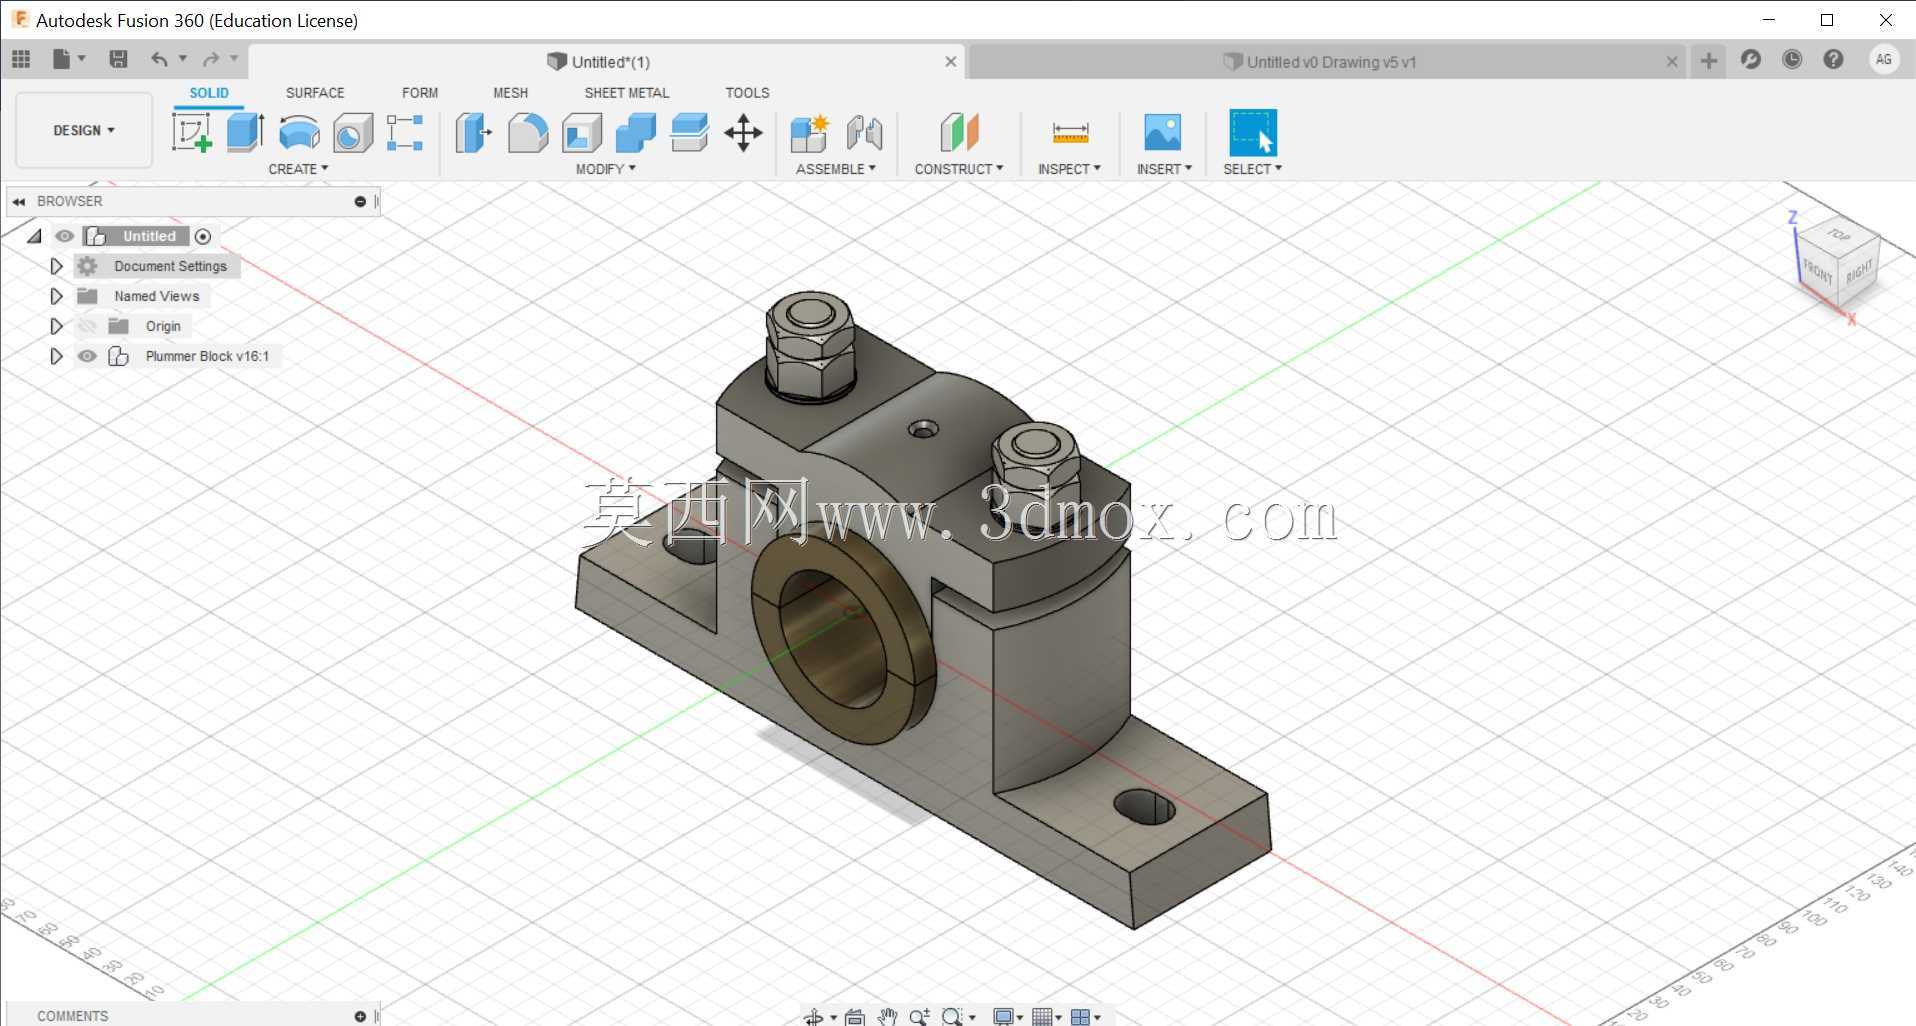Start a new sketch with Create Sketch
1916x1026 pixels.
(191, 132)
